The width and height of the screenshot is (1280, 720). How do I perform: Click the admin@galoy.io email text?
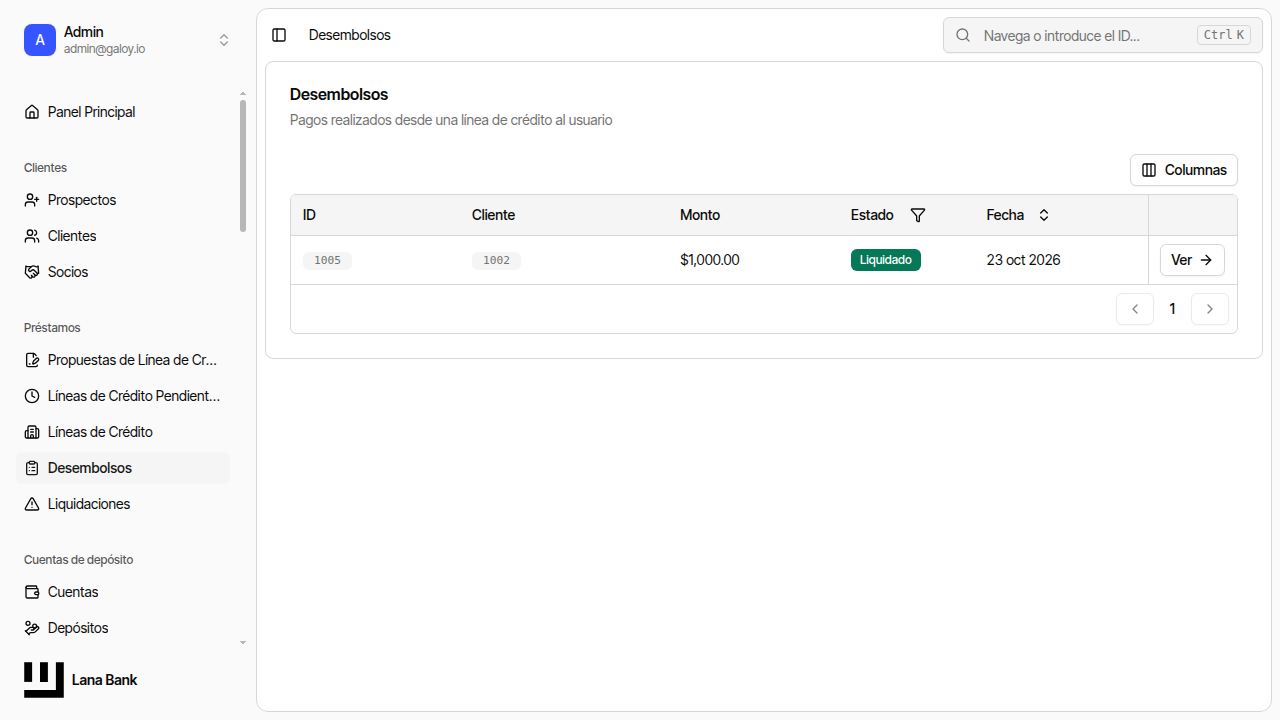[104, 49]
